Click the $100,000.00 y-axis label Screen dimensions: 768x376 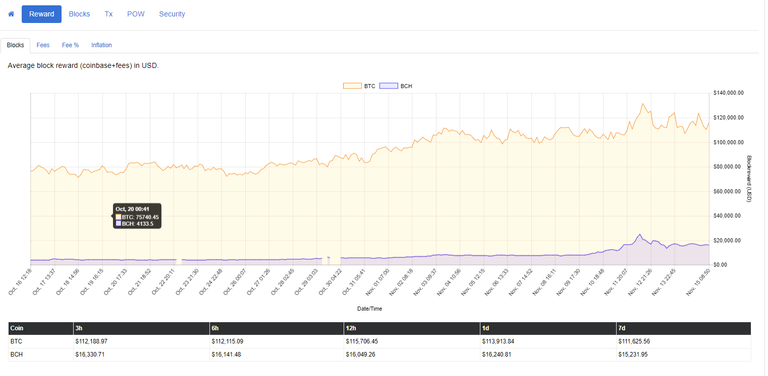[728, 142]
